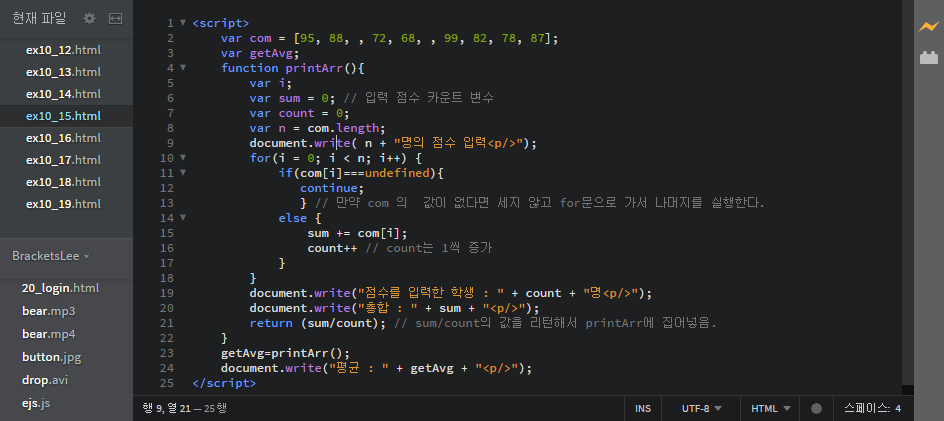944x421 pixels.
Task: Collapse else block fold at line 14
Action: click(x=183, y=218)
